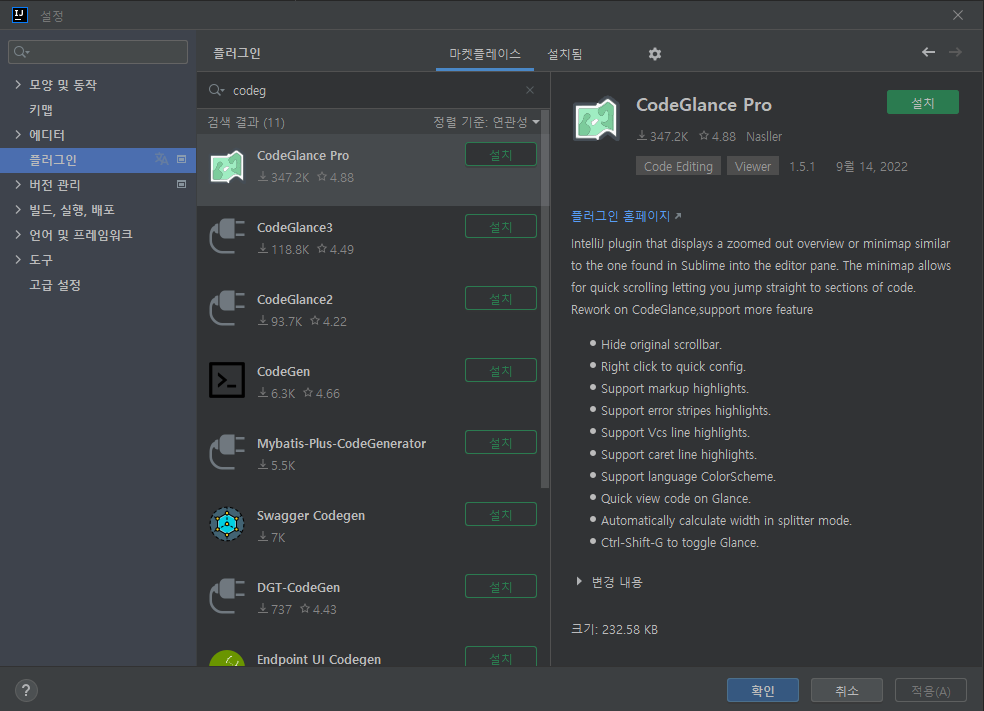Image resolution: width=984 pixels, height=711 pixels.
Task: Expand the 변경 내용 section
Action: coord(579,582)
